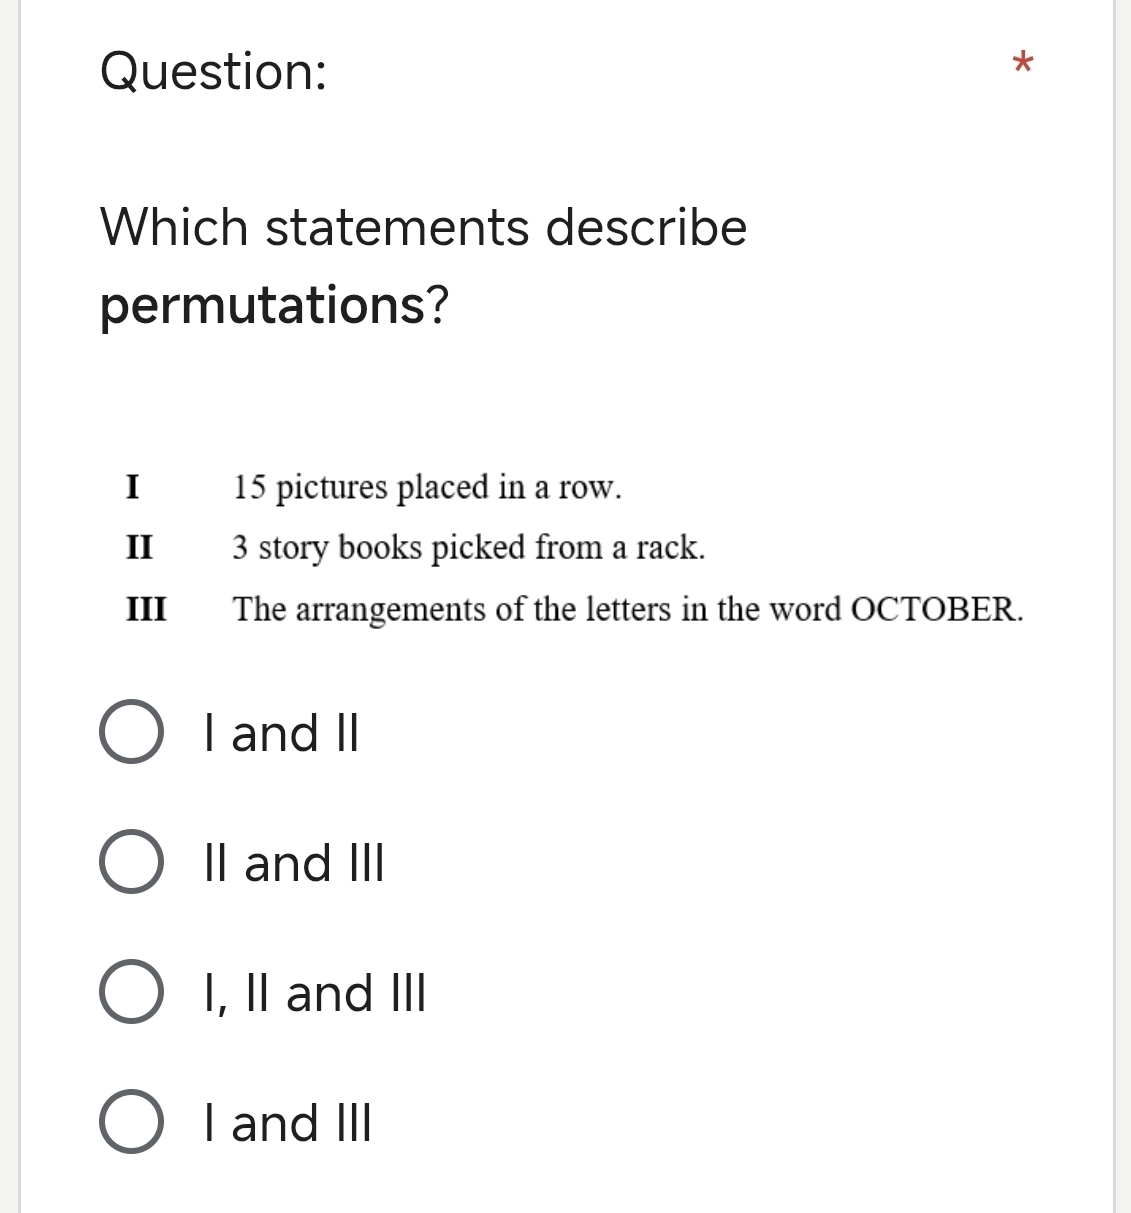Pick the 'I, II and III' radio button
This screenshot has width=1131, height=1213.
pos(131,993)
